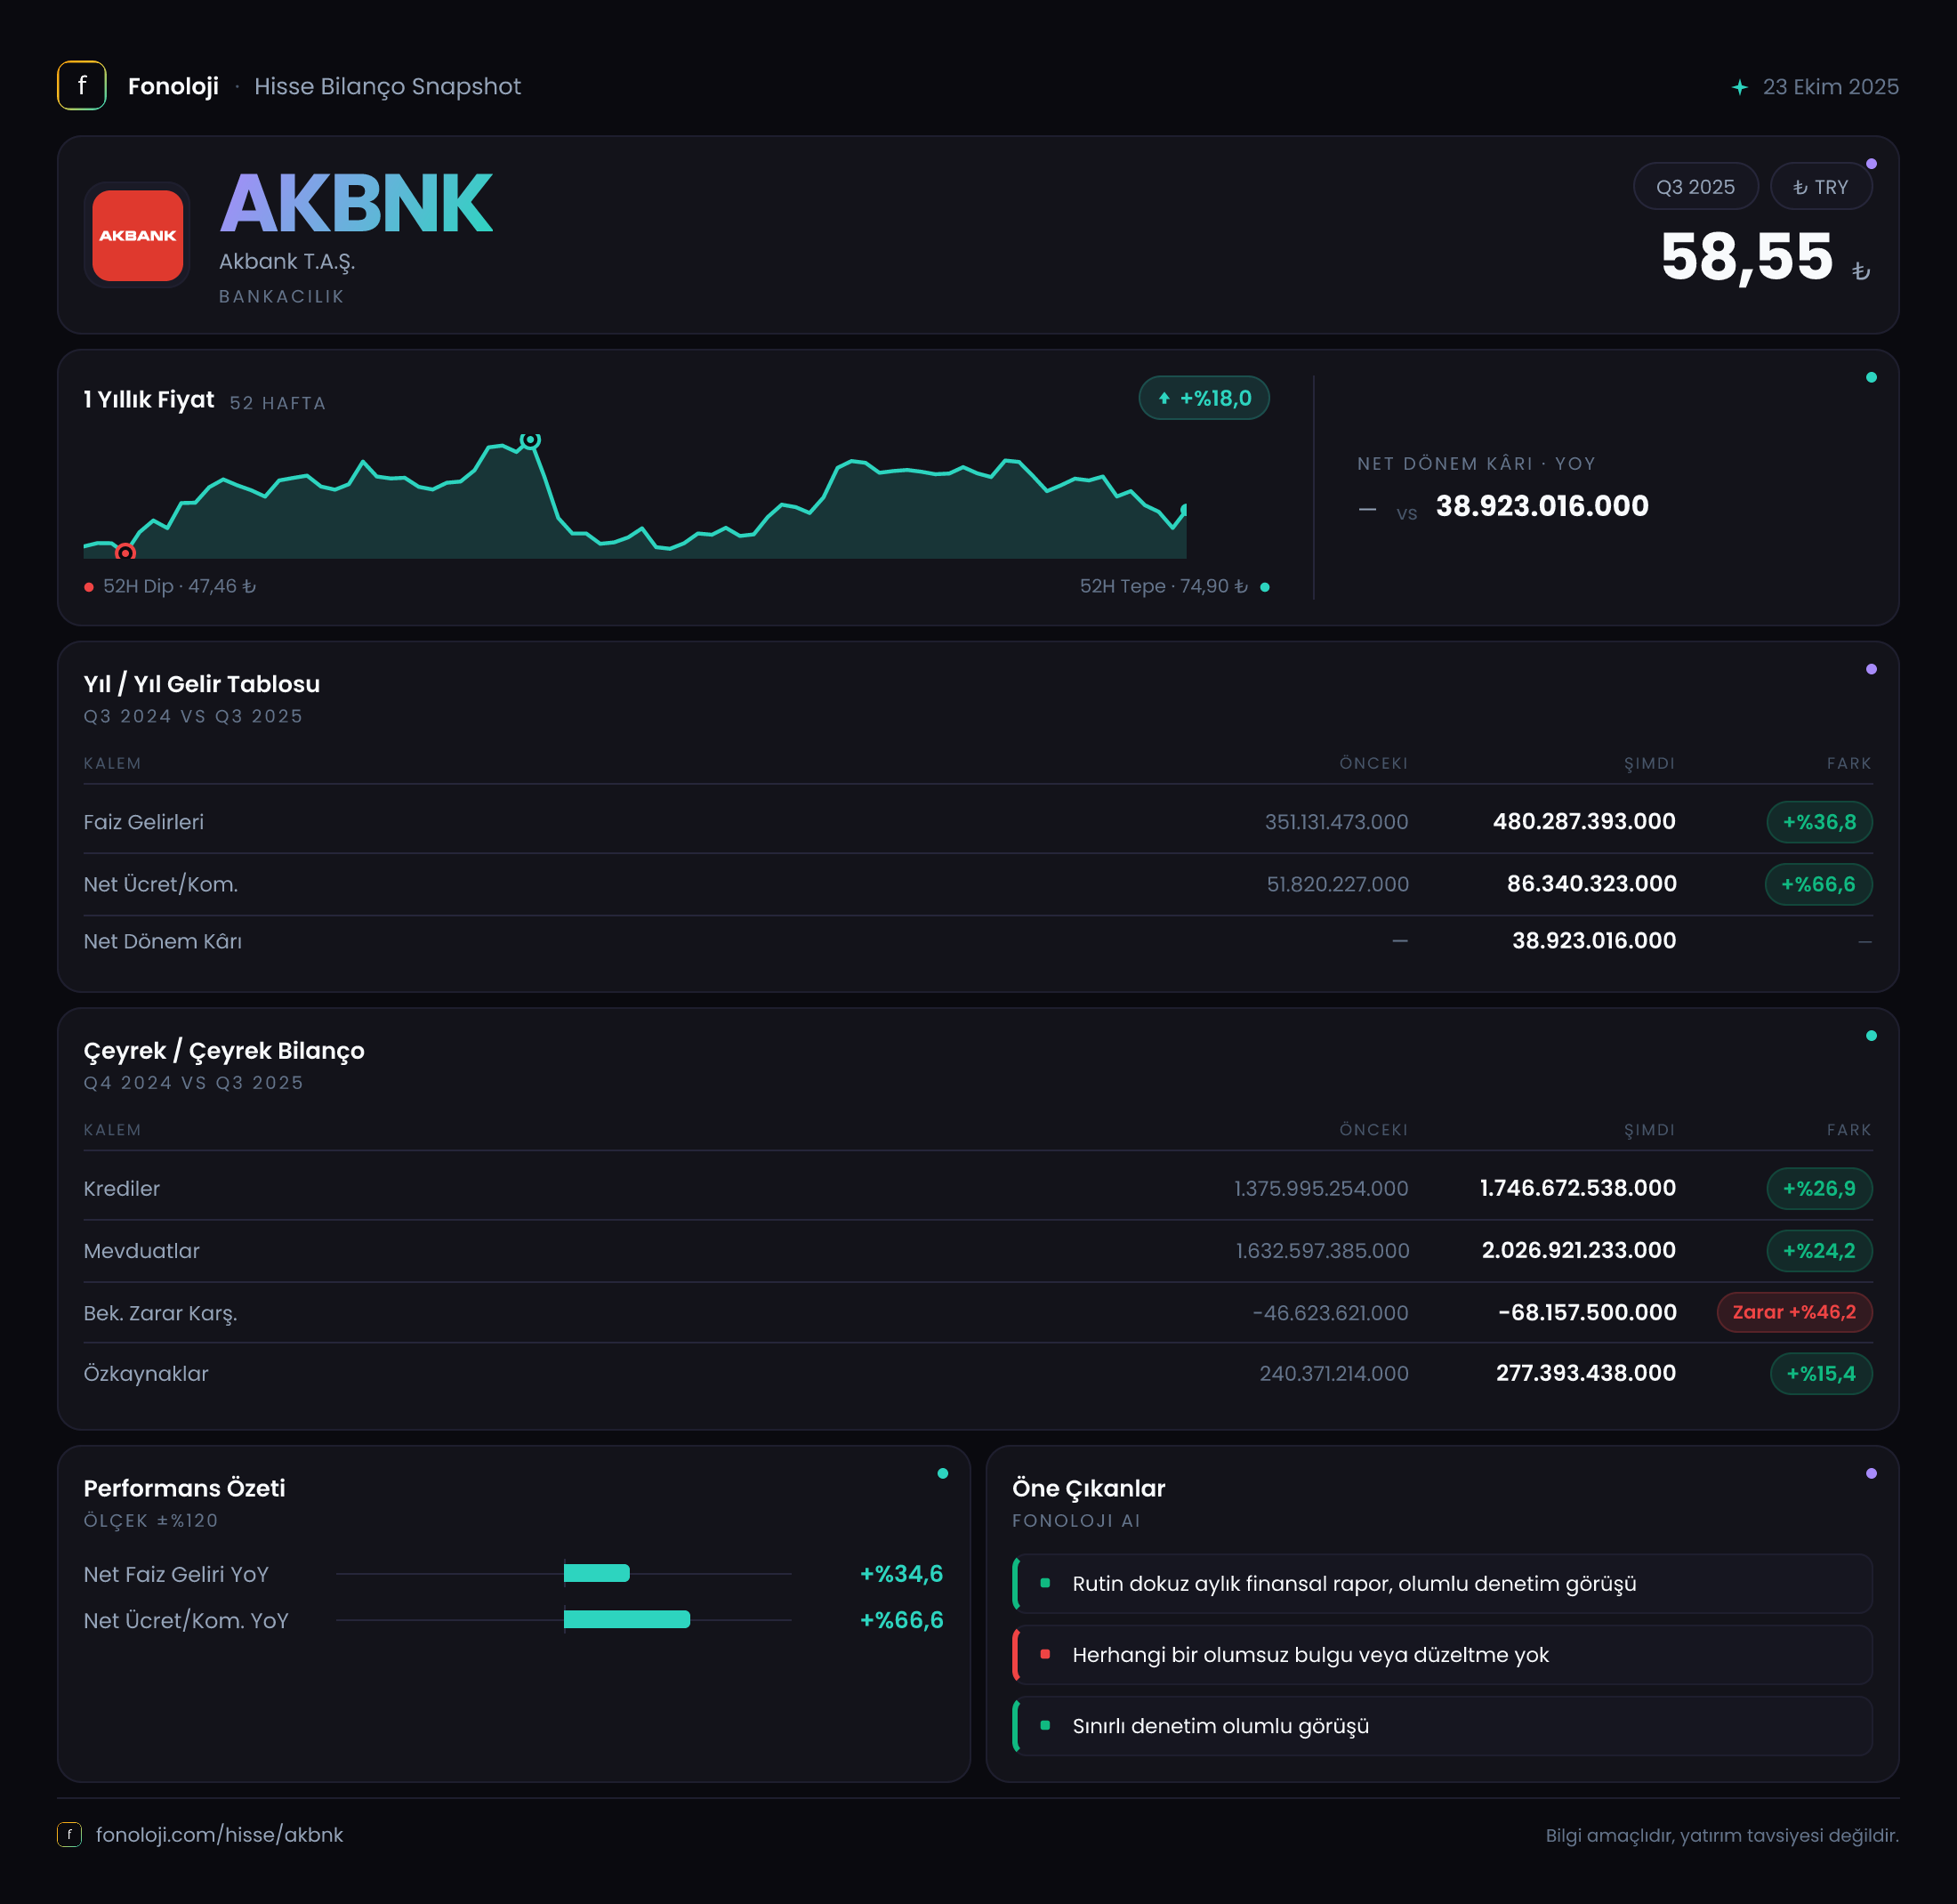The width and height of the screenshot is (1957, 1904).
Task: Click the Akbank T.A.Ş. company name
Action: [x=287, y=262]
